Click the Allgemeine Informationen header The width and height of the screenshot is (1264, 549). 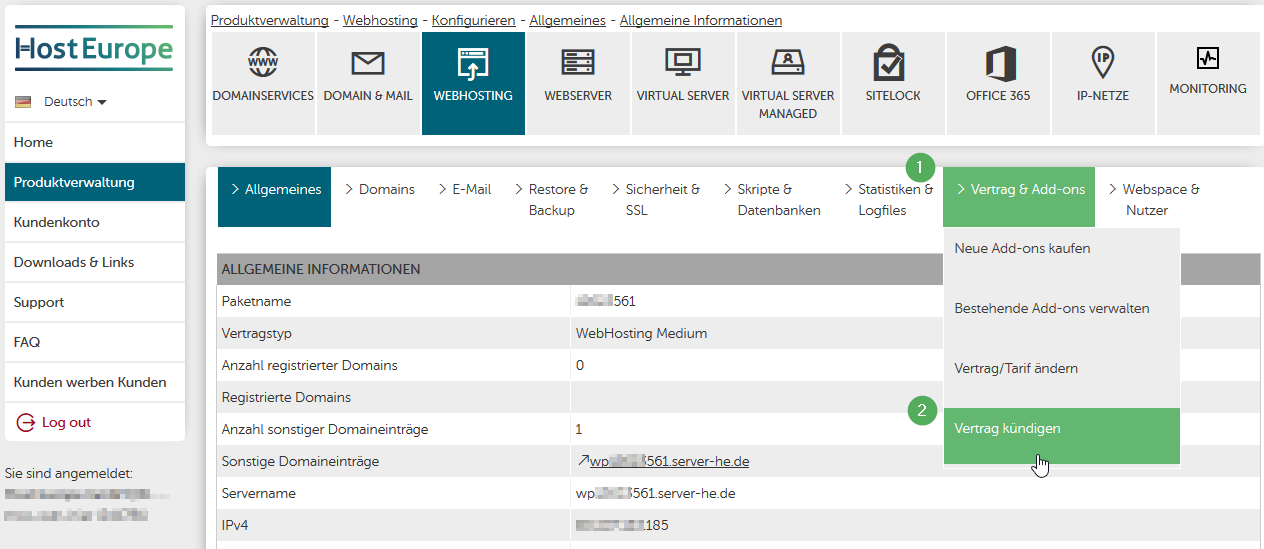pyautogui.click(x=321, y=269)
